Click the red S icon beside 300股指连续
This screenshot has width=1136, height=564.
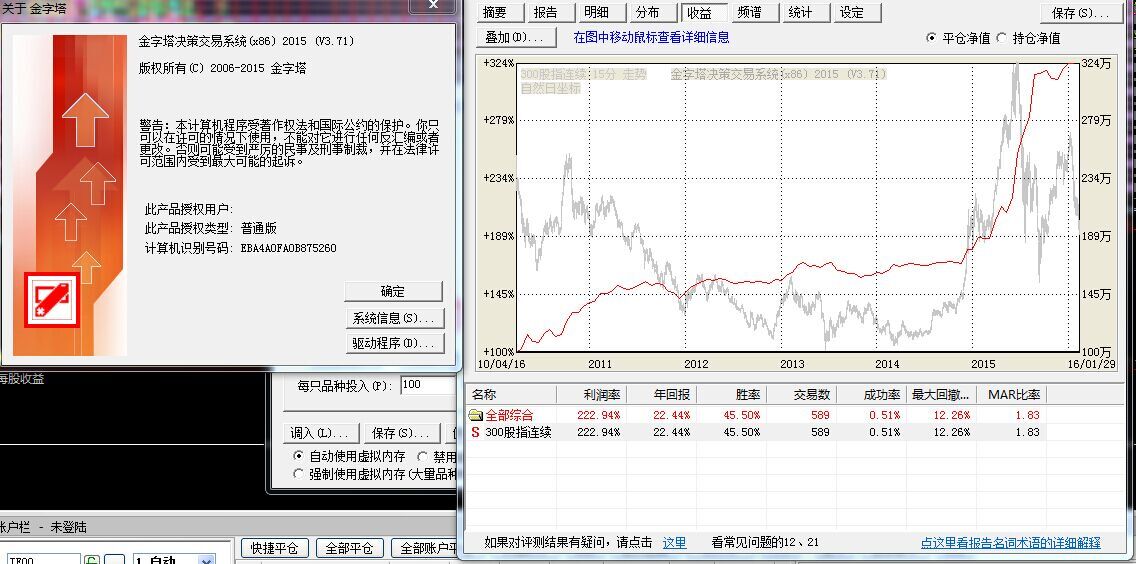475,432
